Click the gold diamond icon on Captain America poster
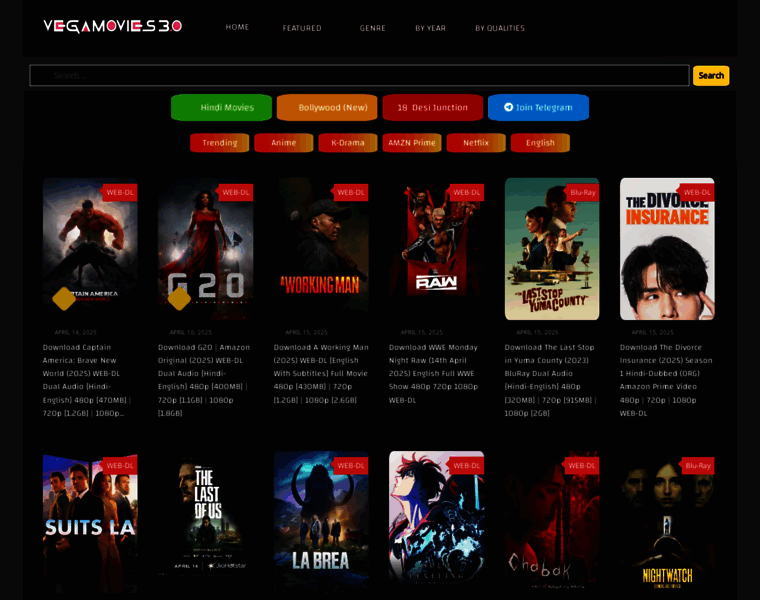This screenshot has height=600, width=760. pos(64,299)
